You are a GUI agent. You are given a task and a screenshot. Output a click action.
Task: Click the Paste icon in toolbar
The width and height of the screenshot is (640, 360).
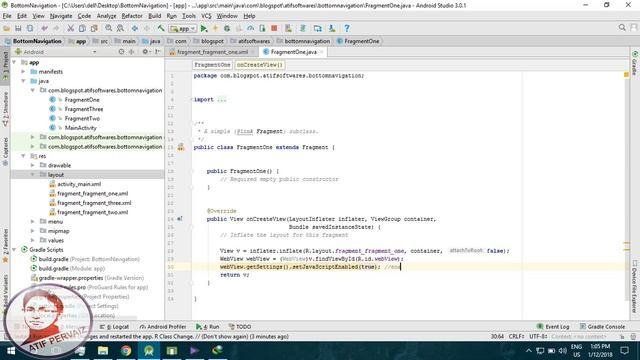94,28
